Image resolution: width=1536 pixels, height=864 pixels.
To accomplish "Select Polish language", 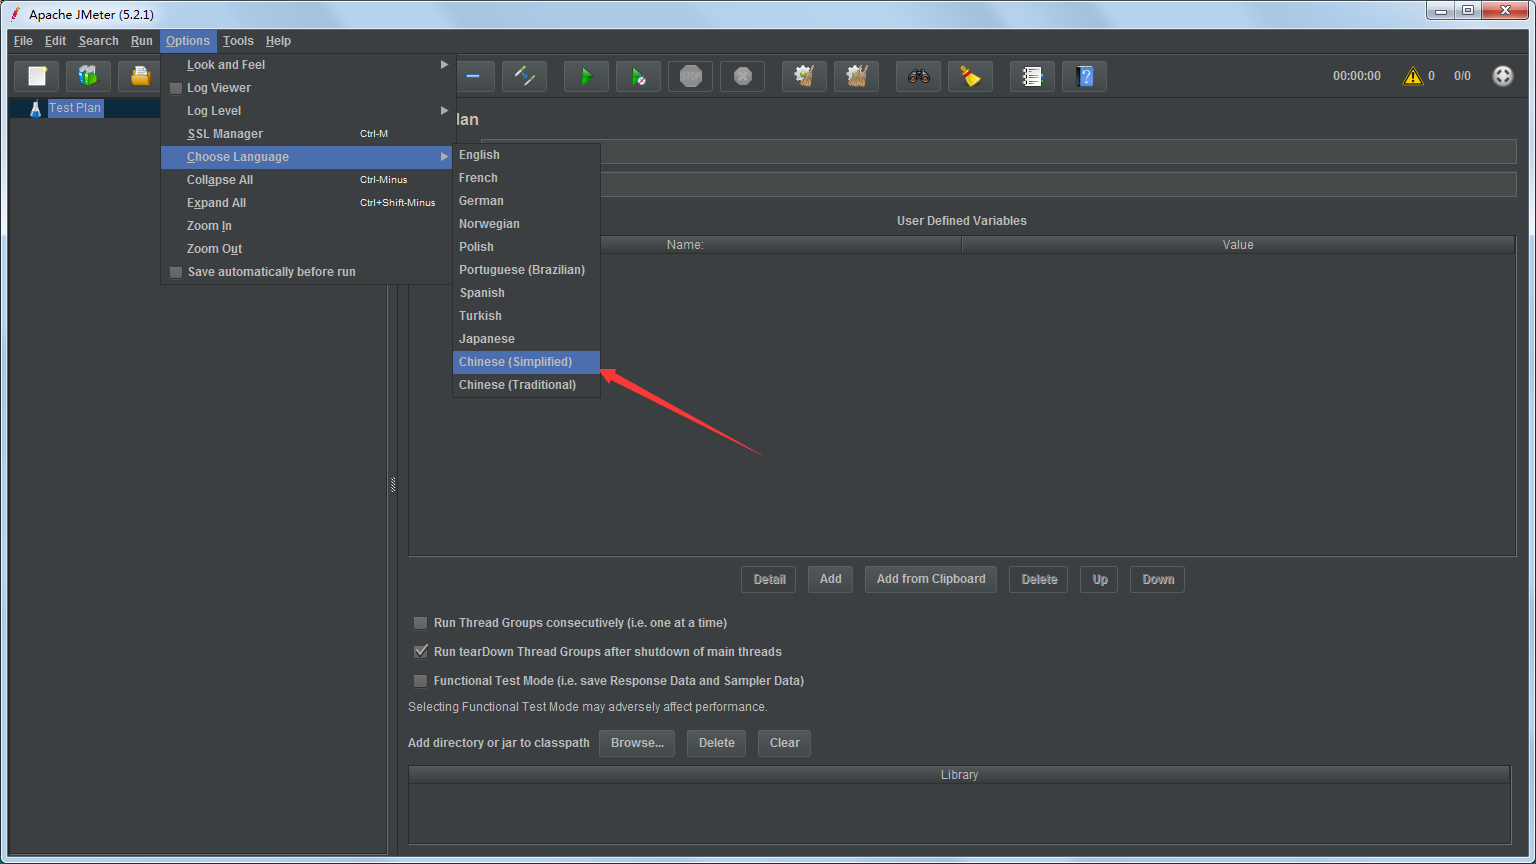I will click(x=526, y=247).
